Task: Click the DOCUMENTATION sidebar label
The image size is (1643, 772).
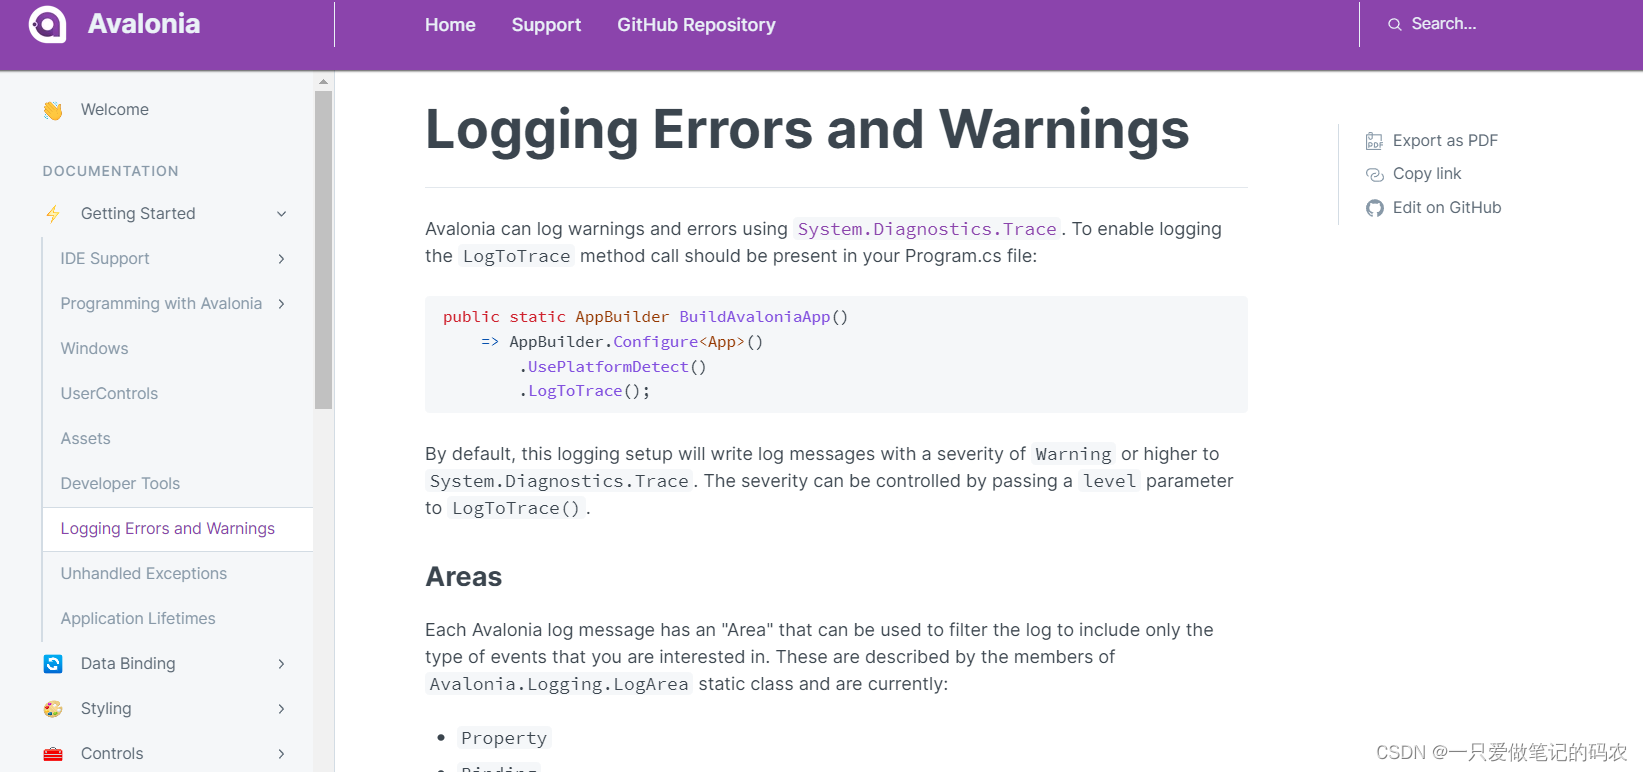Action: [111, 171]
